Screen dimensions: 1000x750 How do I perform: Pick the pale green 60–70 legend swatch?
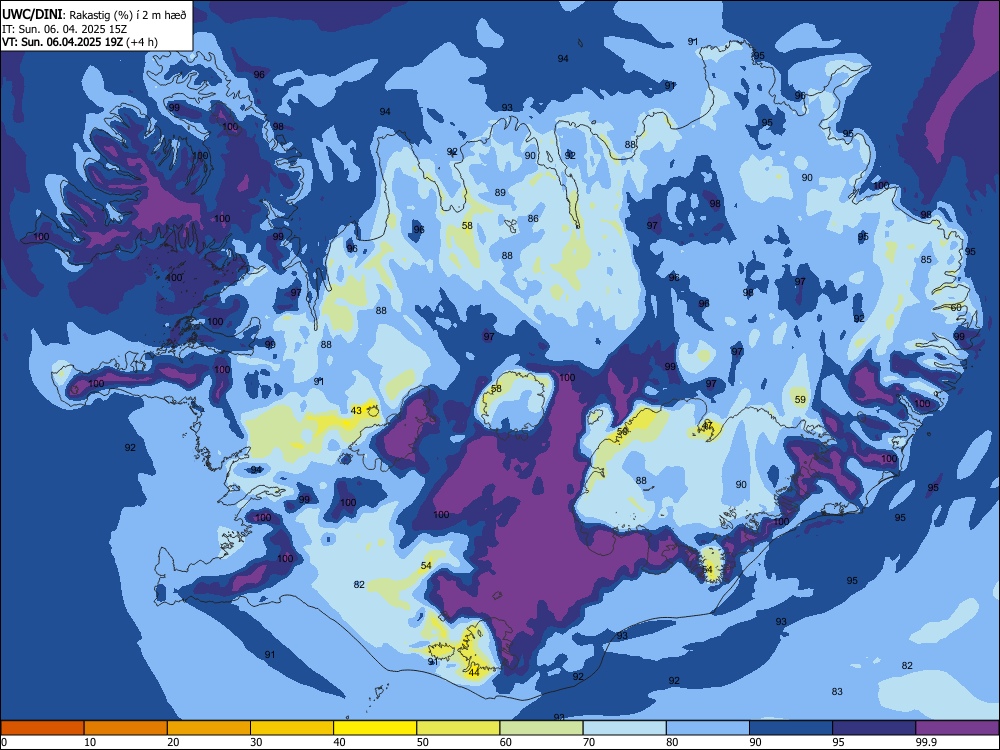541,728
